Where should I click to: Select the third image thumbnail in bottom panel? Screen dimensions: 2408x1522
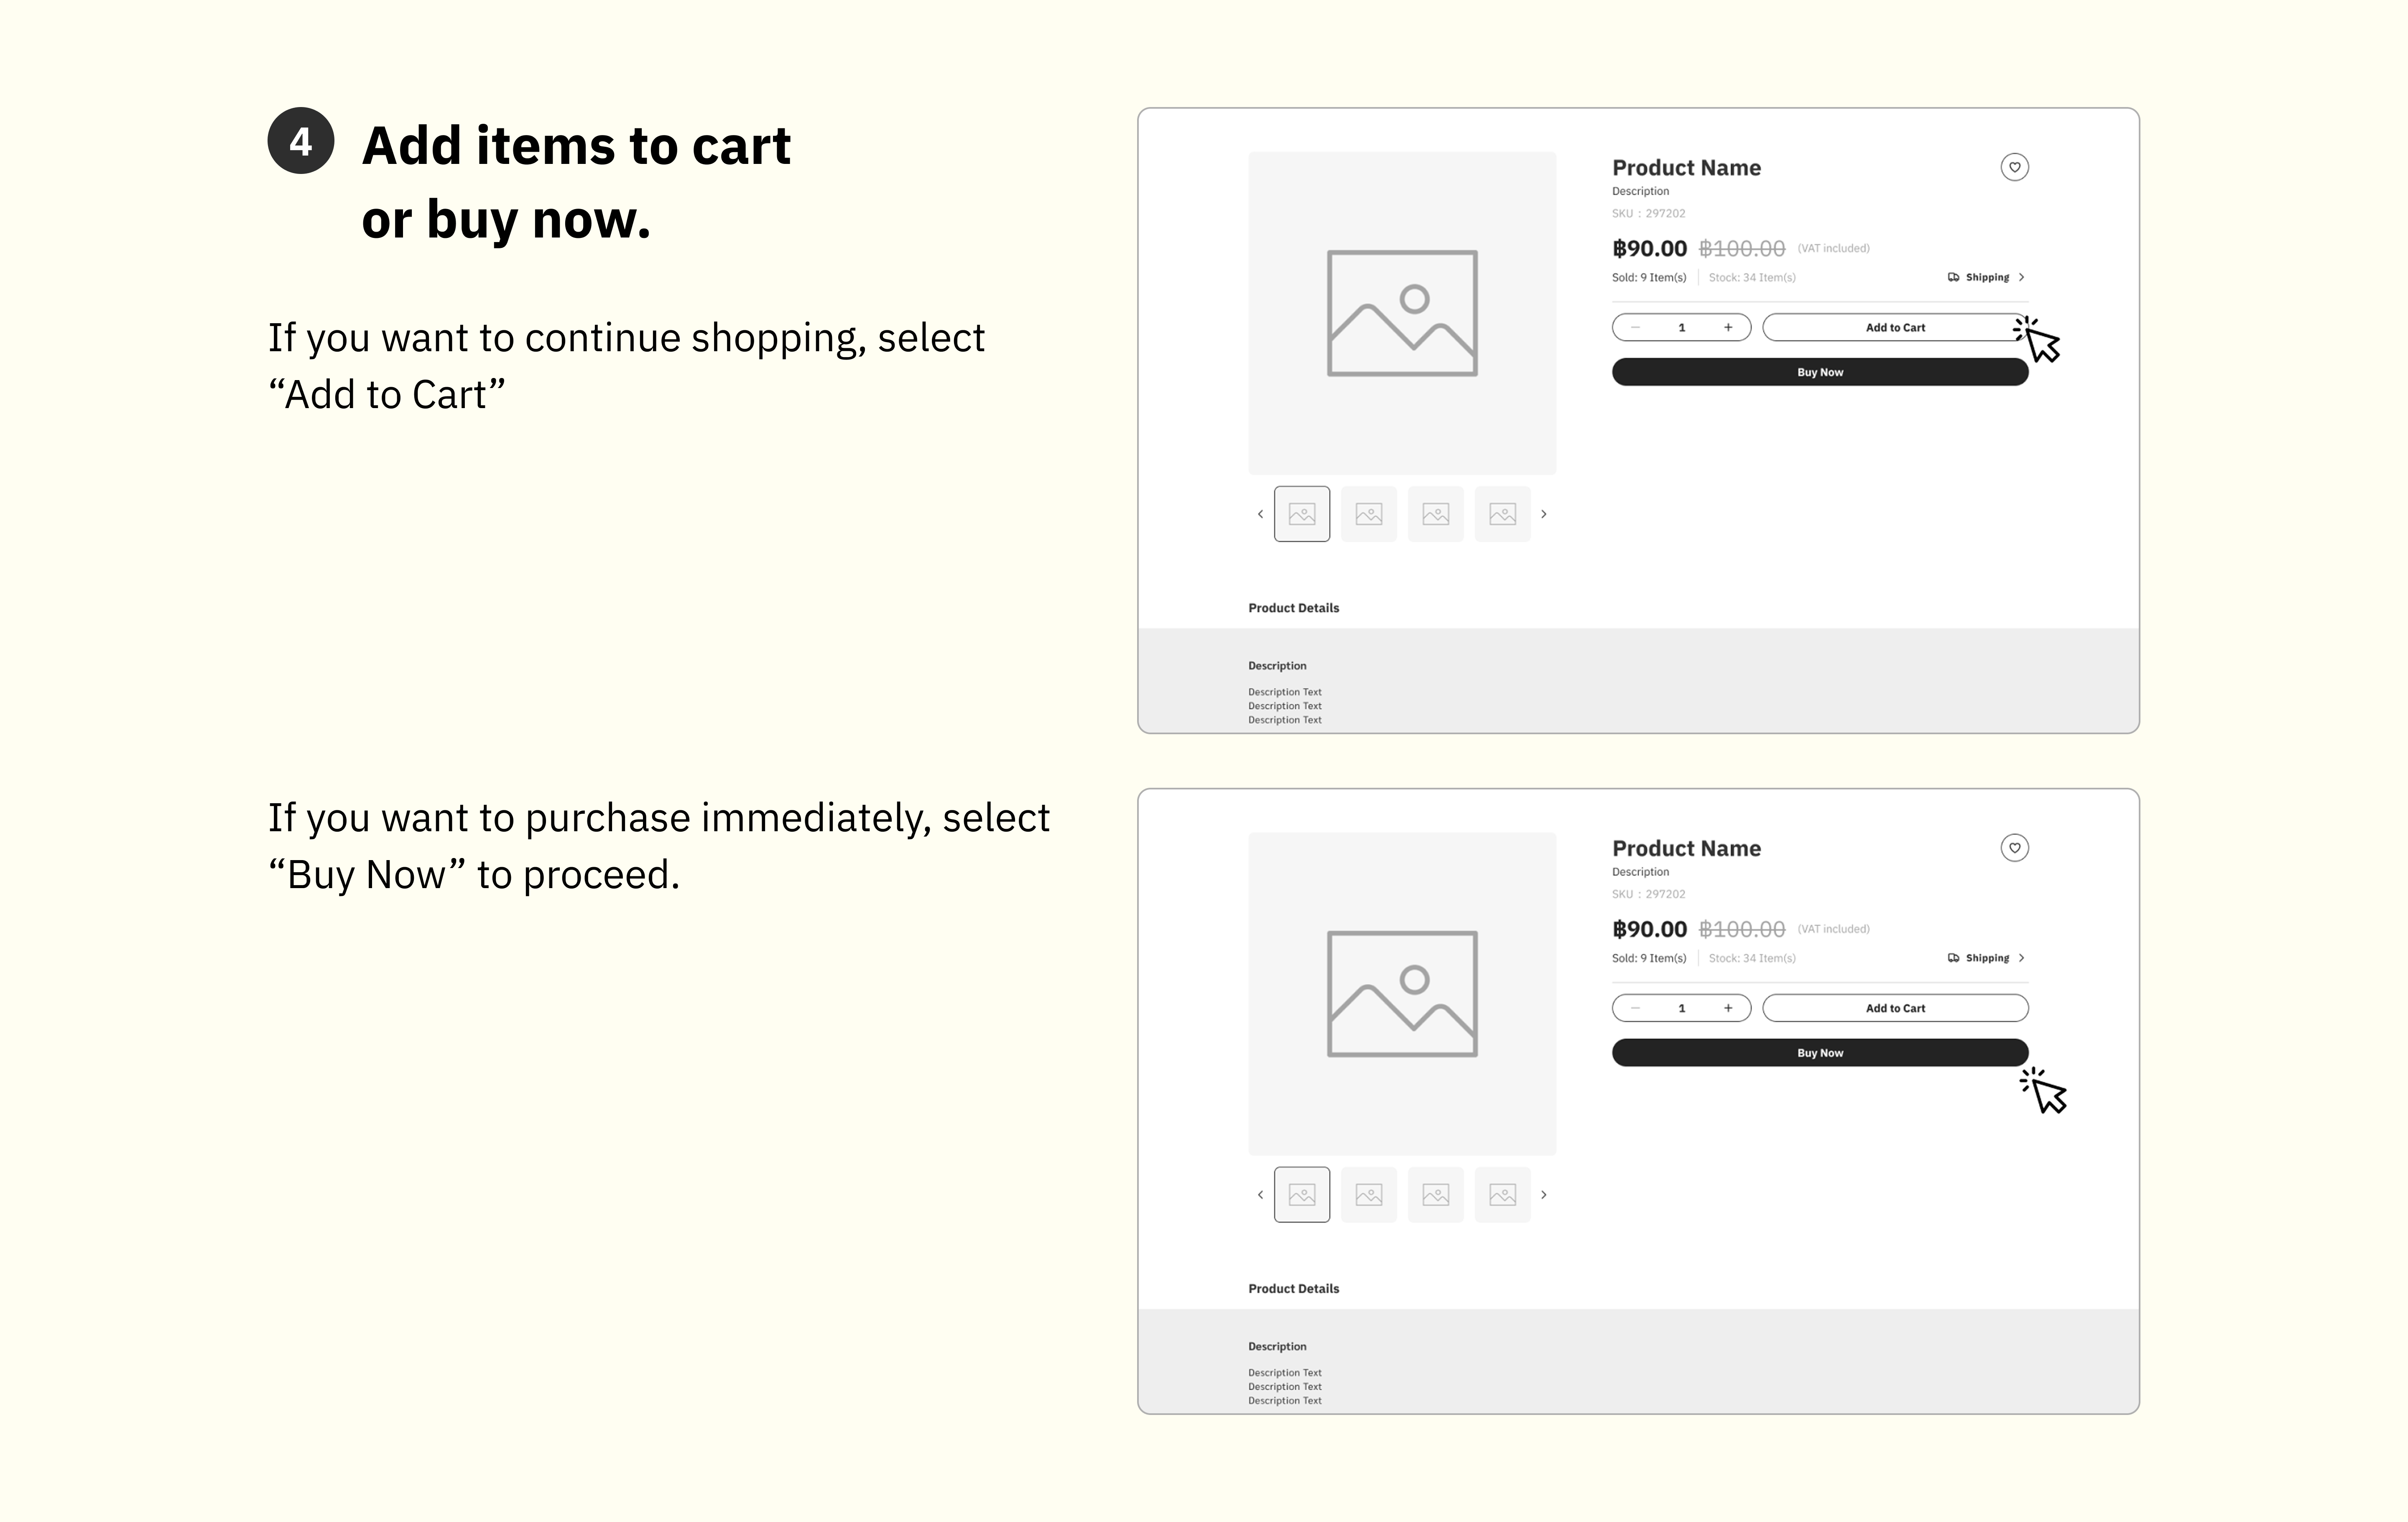1436,1195
